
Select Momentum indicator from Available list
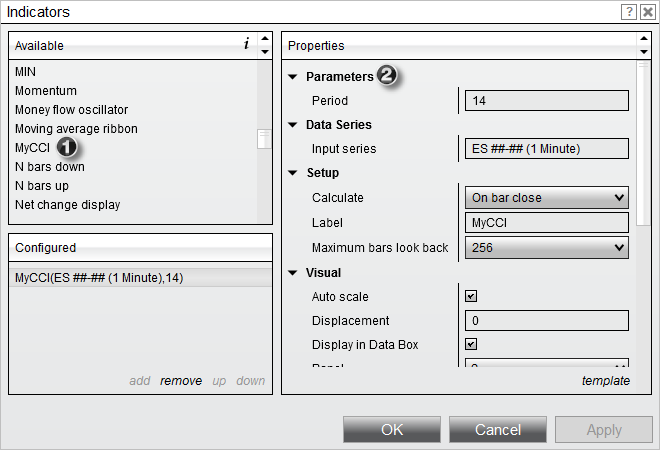pos(46,91)
